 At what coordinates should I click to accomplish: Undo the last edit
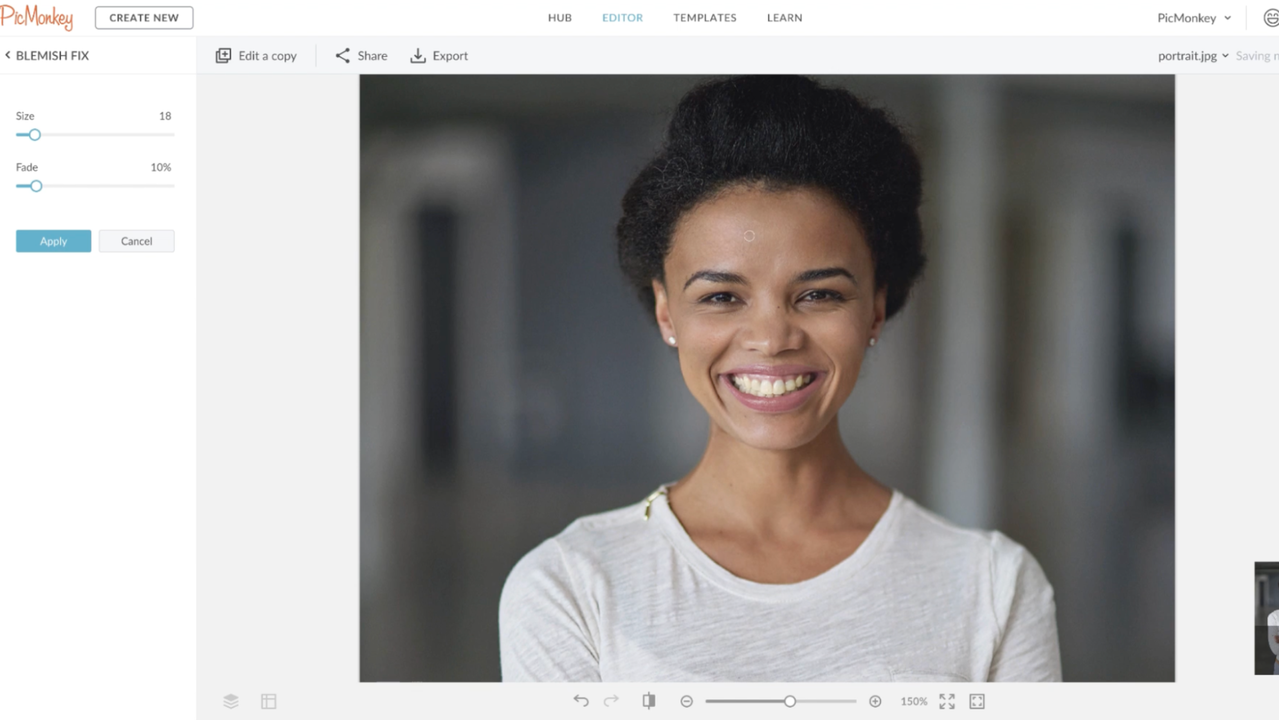581,701
